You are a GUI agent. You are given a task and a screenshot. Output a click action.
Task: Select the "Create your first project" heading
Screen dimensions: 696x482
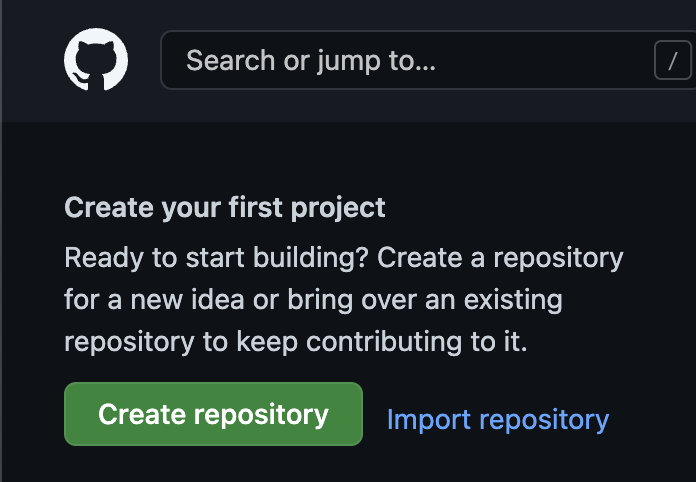coord(225,208)
